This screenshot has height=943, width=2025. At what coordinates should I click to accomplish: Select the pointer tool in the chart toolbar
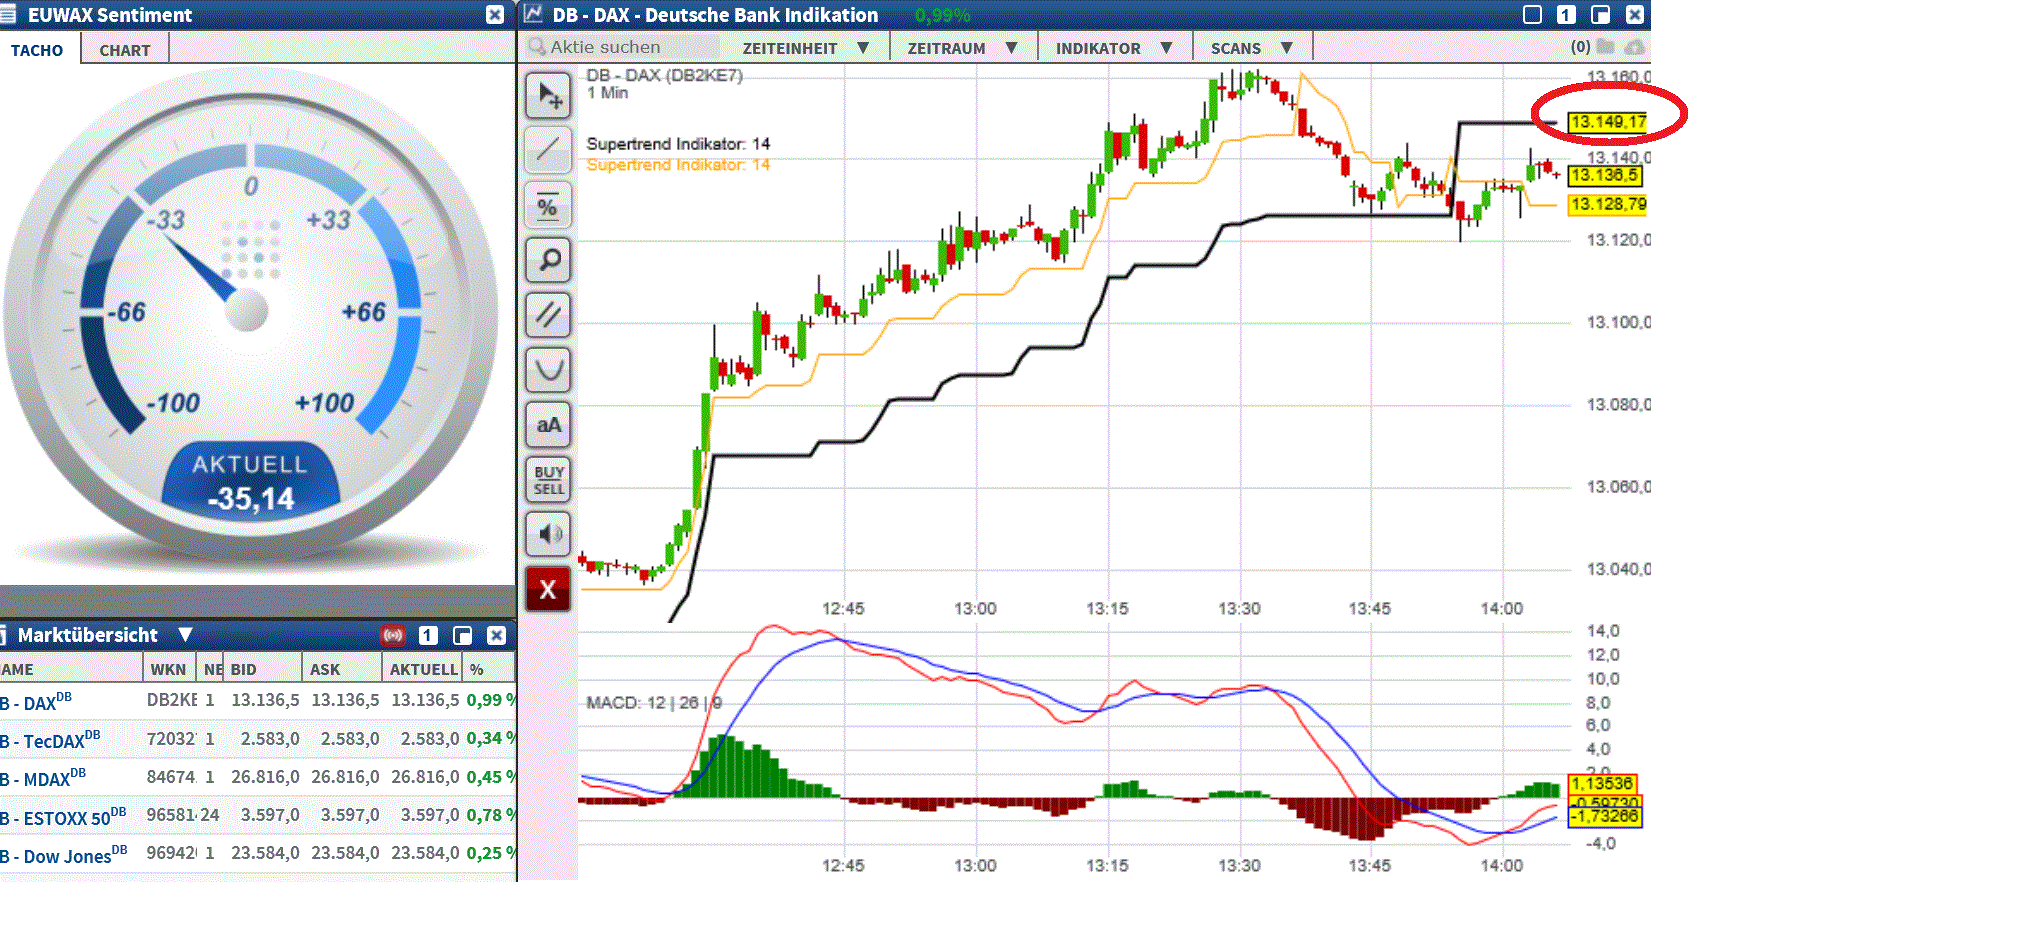[548, 95]
